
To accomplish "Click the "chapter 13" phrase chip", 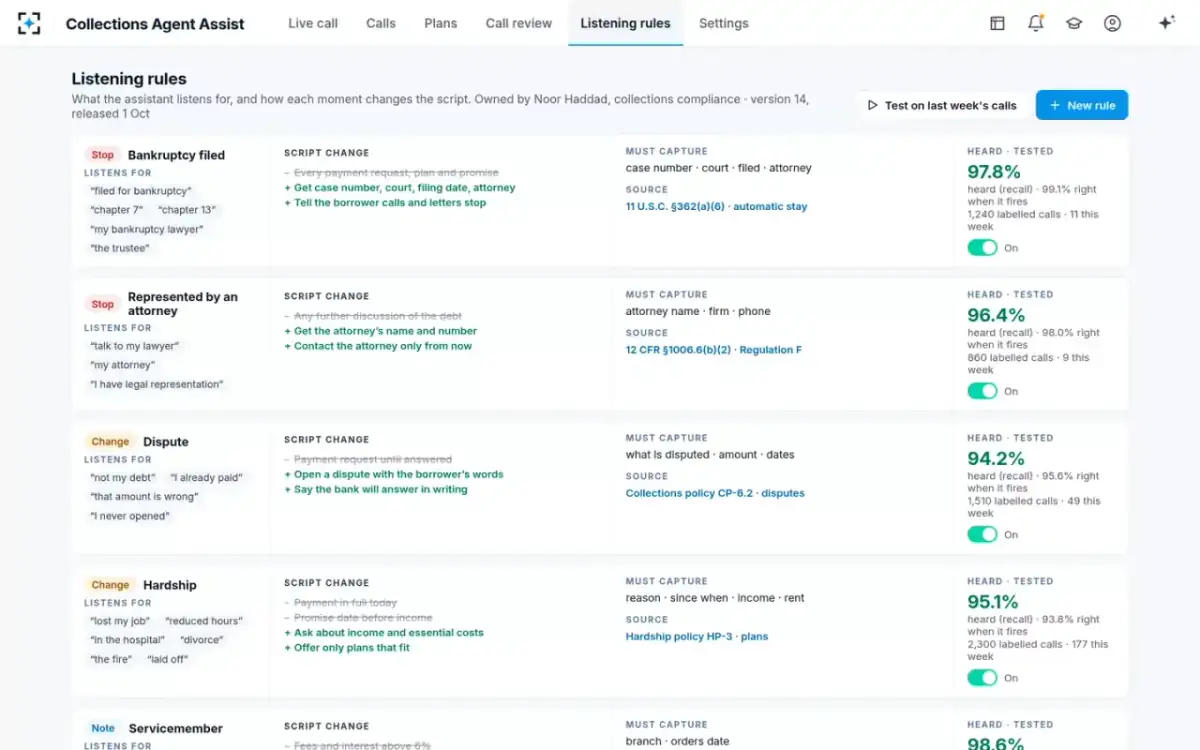I will coord(188,210).
